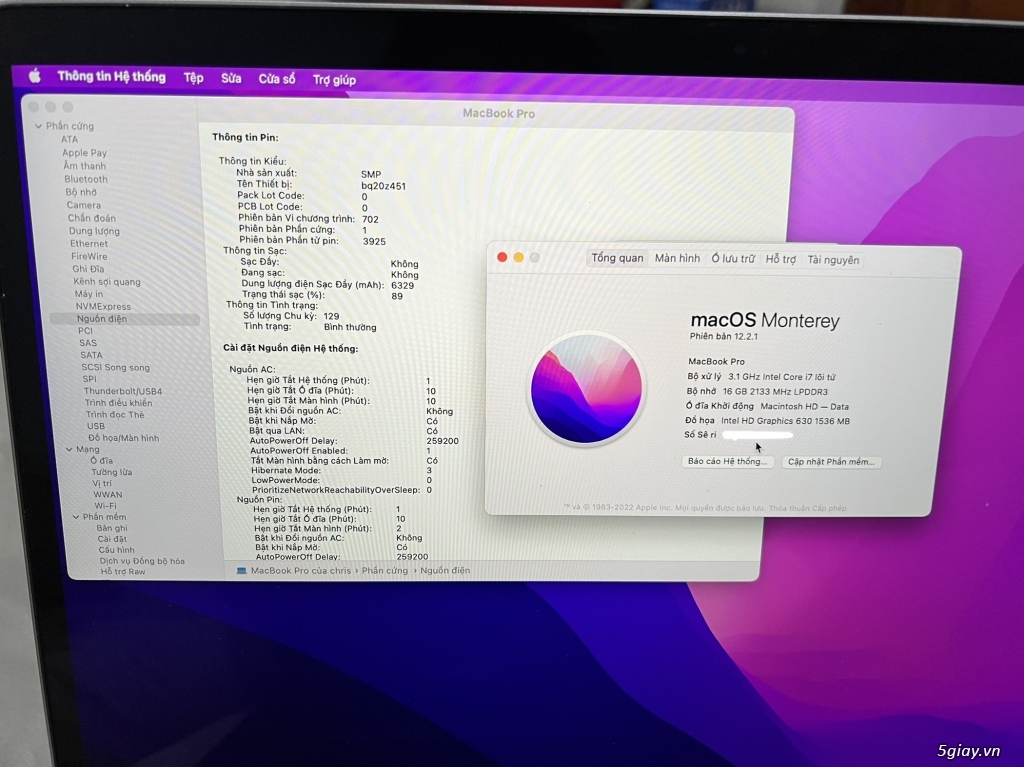Select Bluetooth in the sidebar
Viewport: 1024px width, 767px height.
tap(86, 179)
